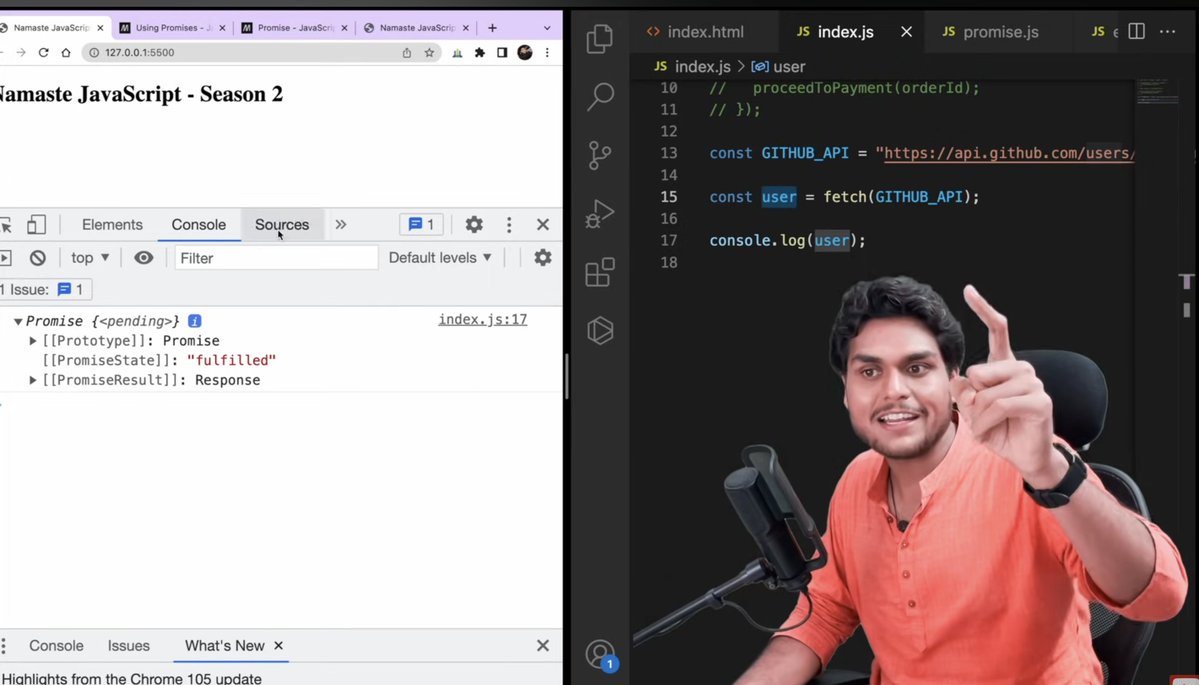This screenshot has height=685, width=1199.
Task: Open Console settings gear
Action: 543,258
